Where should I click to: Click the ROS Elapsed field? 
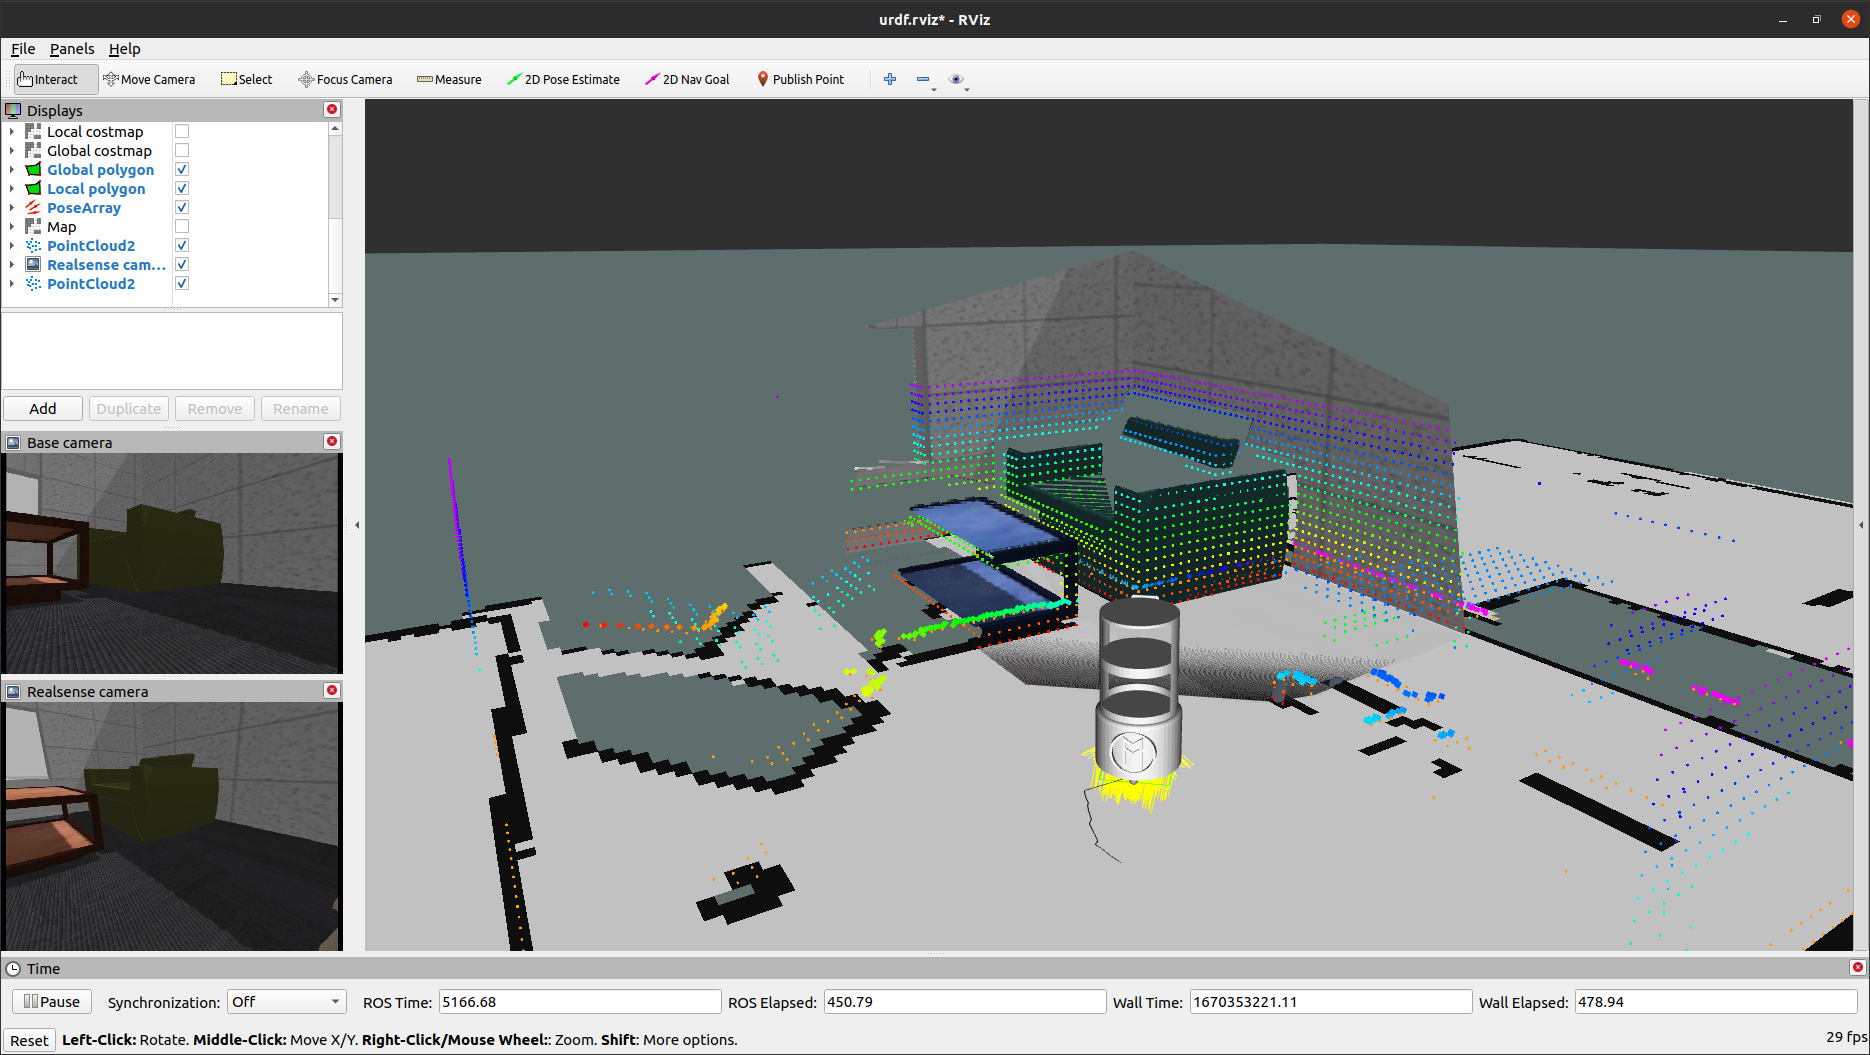(965, 1001)
